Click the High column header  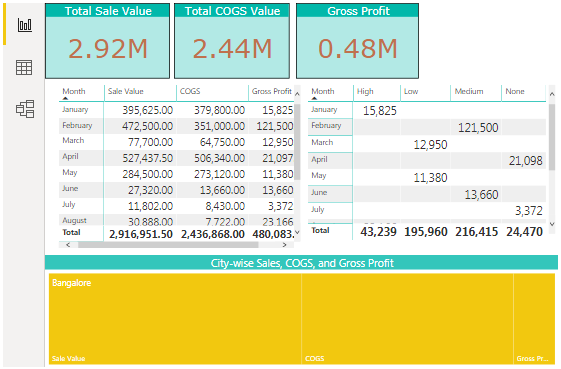(x=365, y=91)
